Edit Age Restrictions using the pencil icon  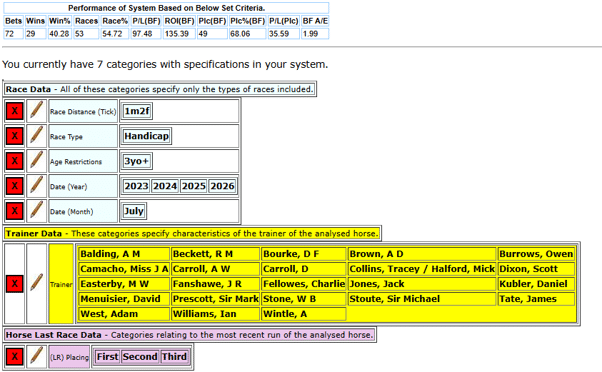pyautogui.click(x=36, y=161)
